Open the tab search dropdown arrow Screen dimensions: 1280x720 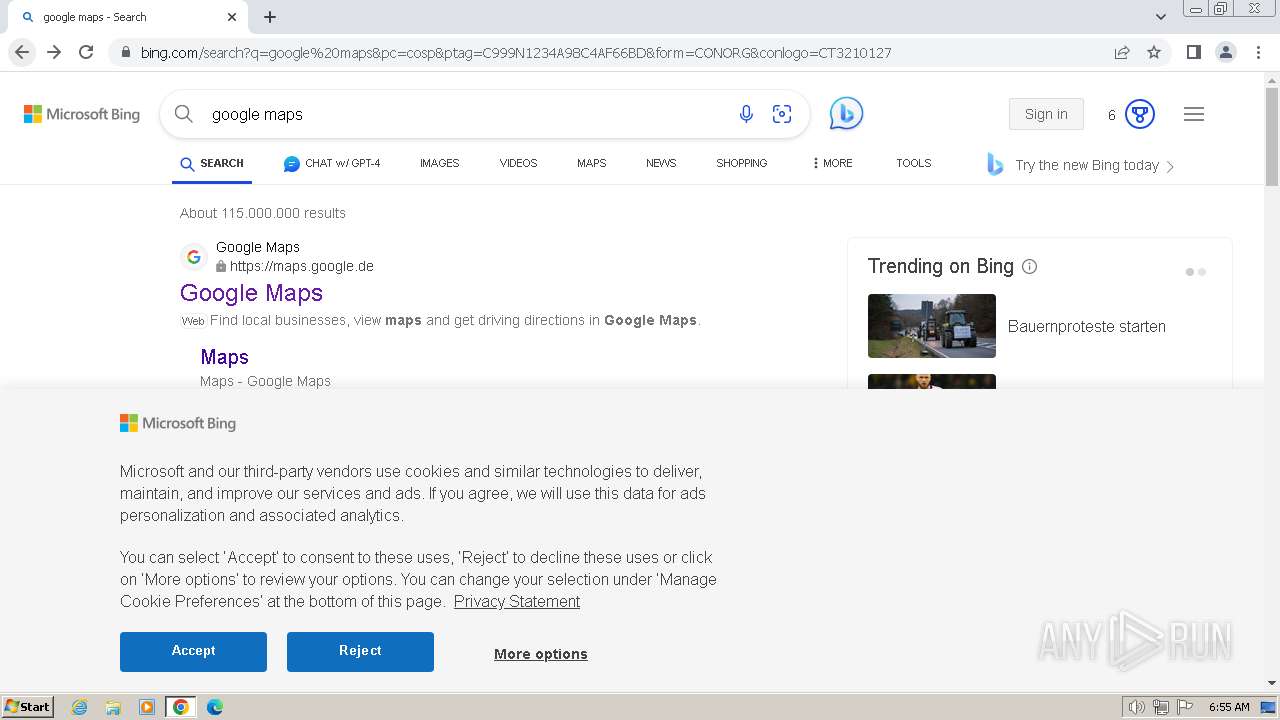pos(1161,17)
